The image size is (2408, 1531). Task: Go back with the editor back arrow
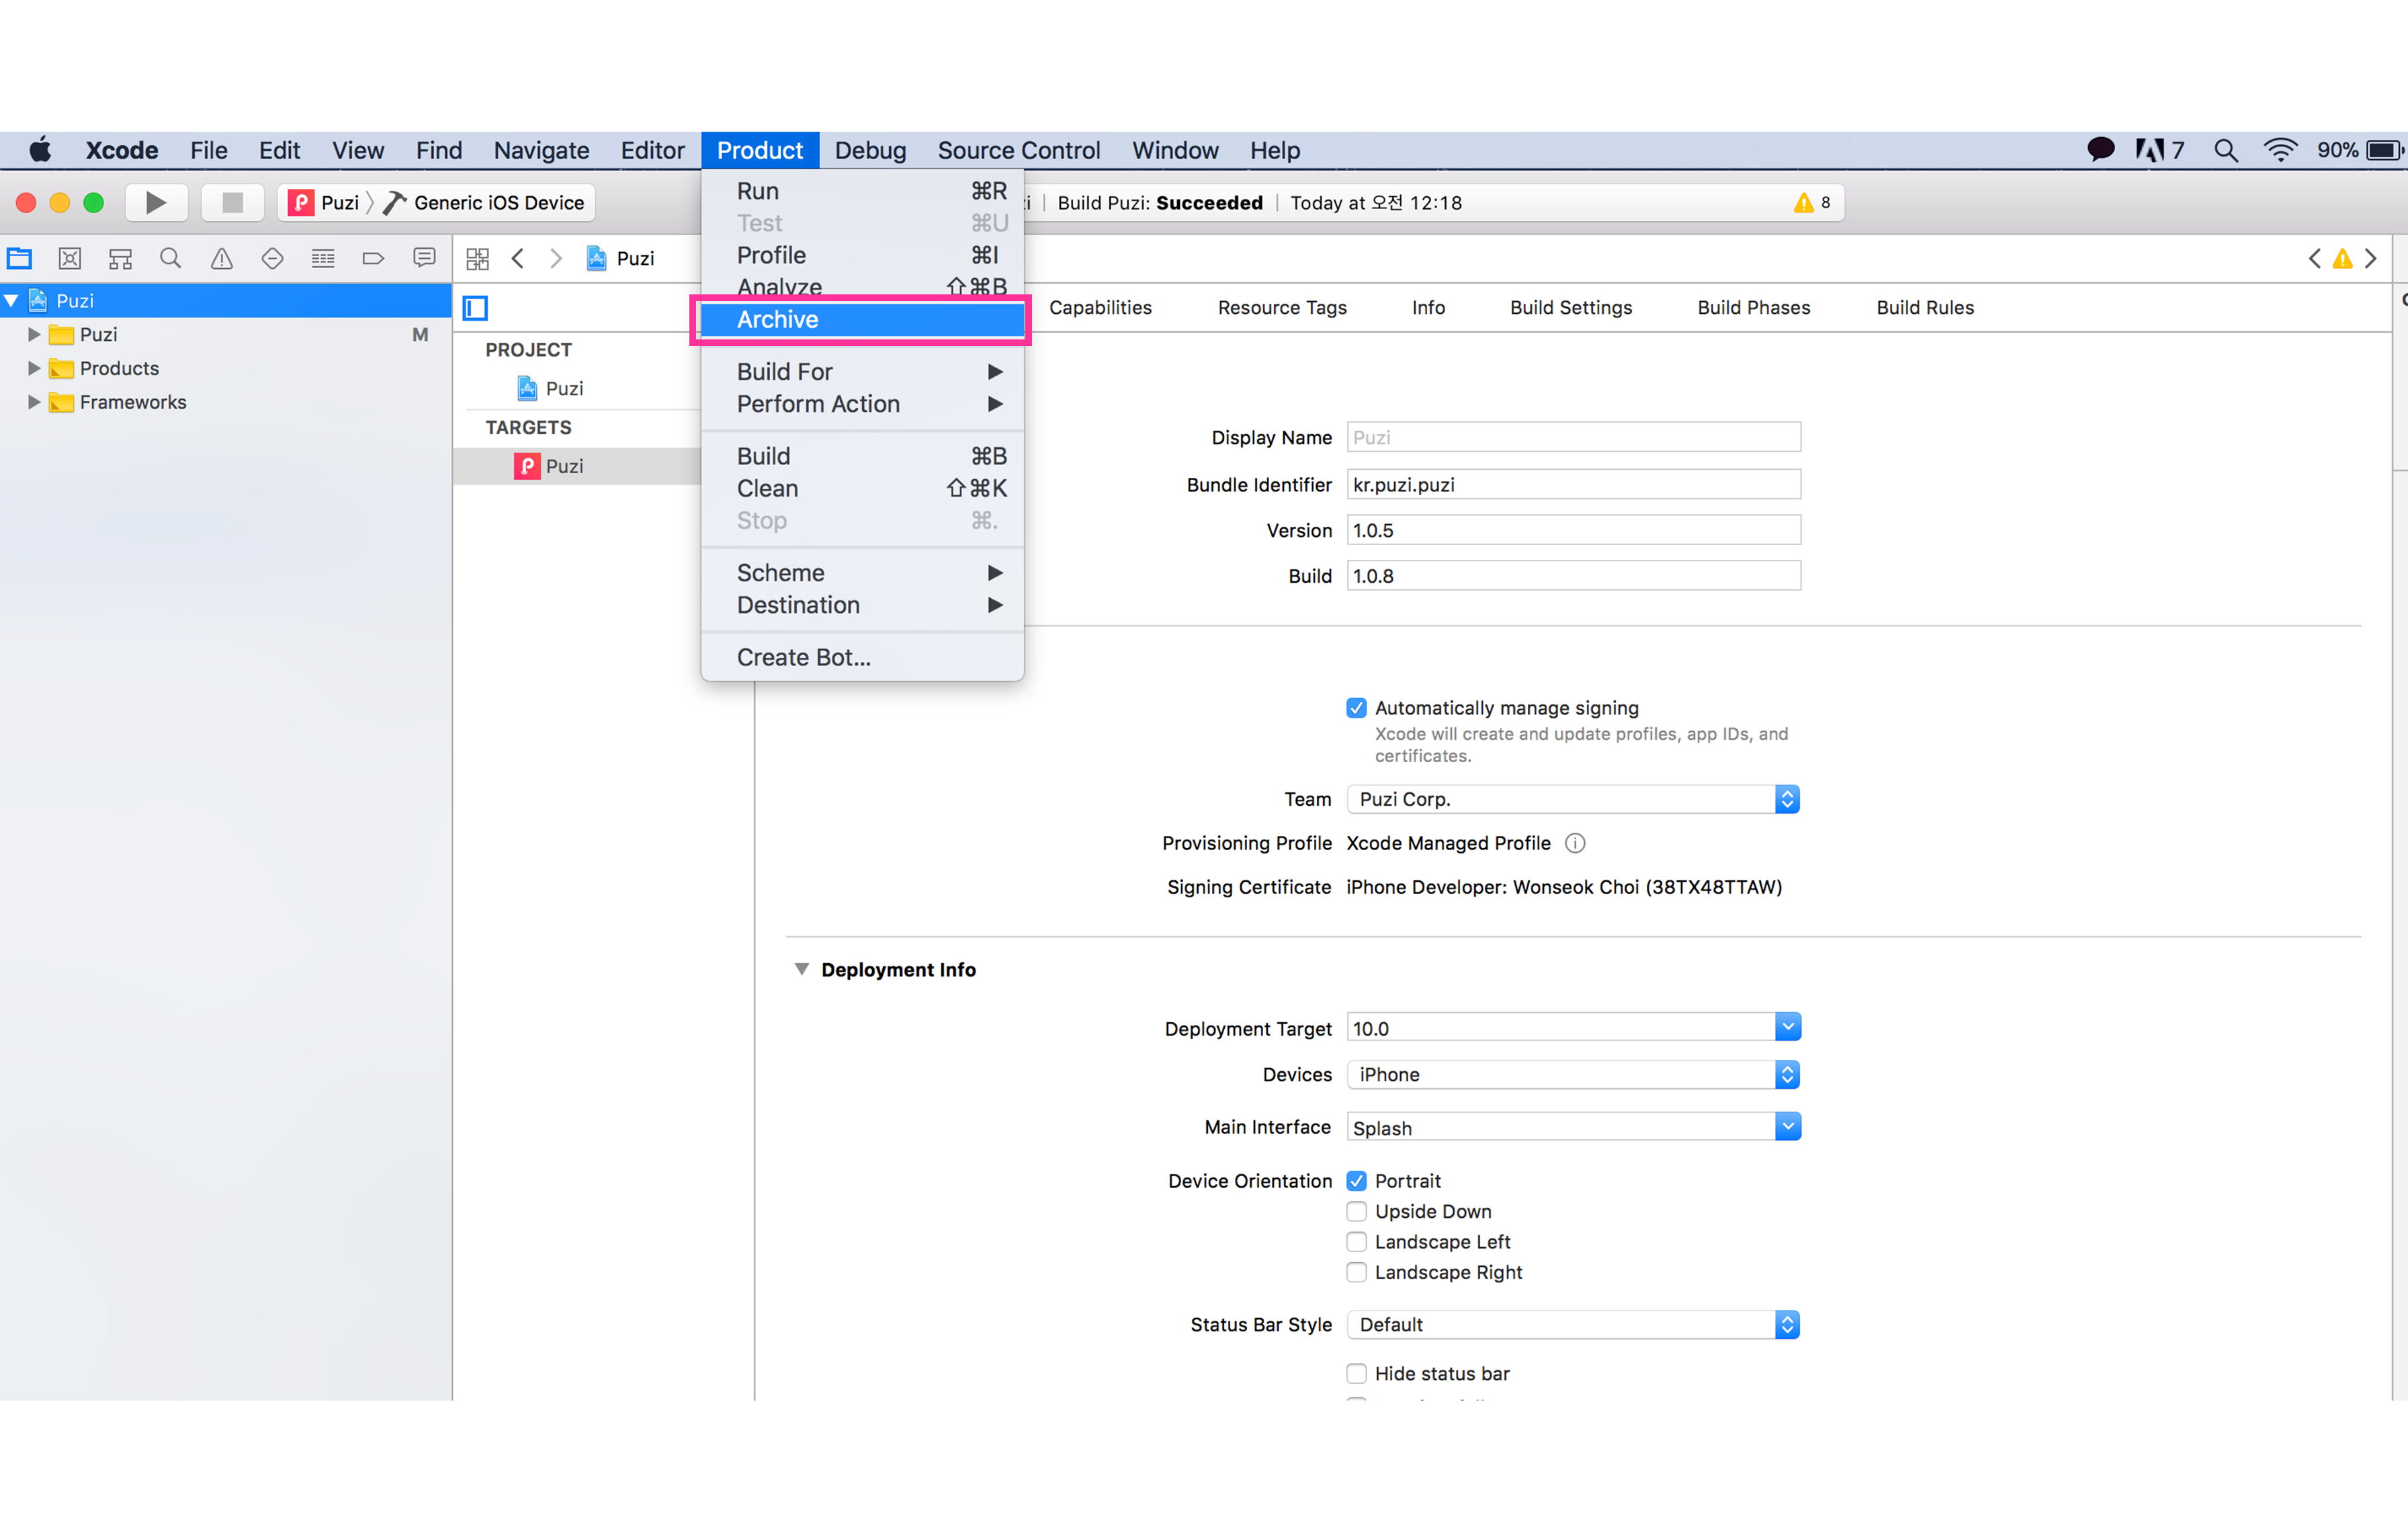pyautogui.click(x=518, y=259)
